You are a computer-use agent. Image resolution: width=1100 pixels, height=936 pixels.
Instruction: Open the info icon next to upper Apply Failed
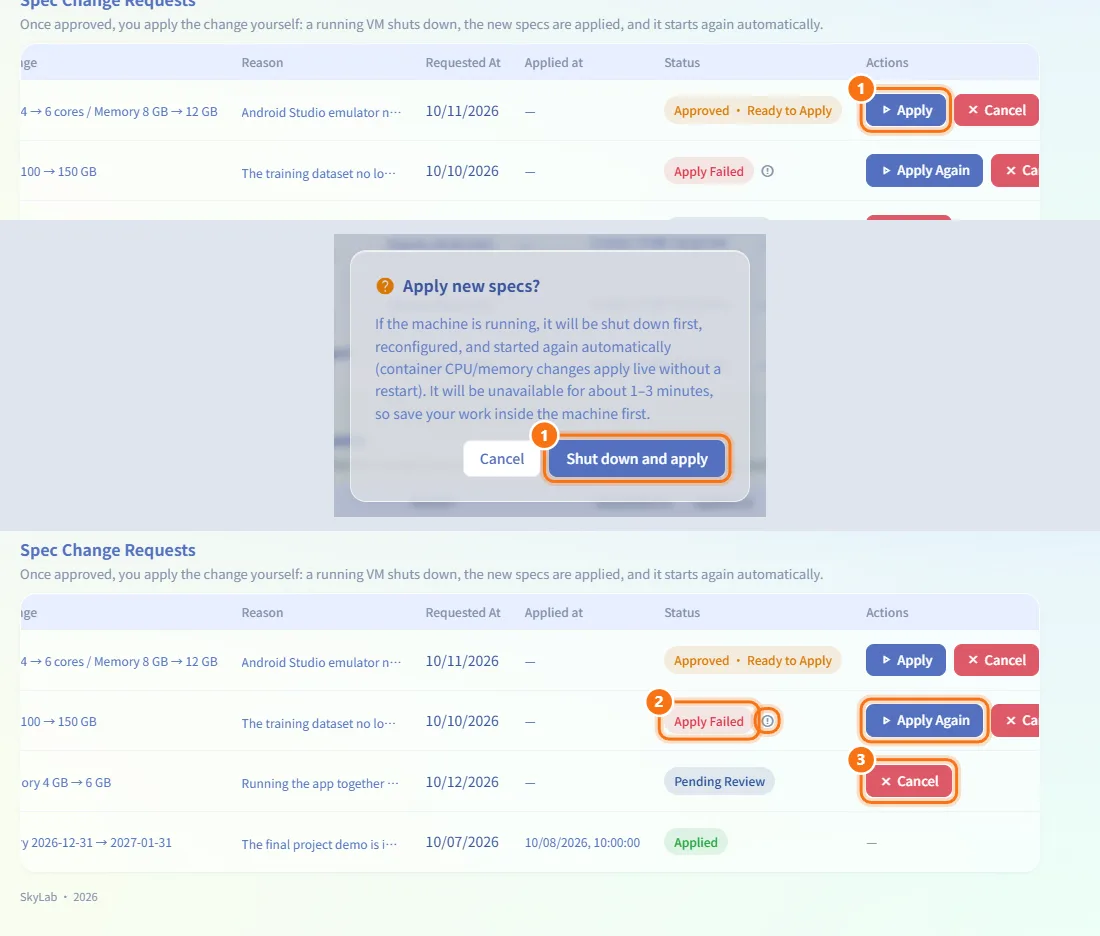767,171
